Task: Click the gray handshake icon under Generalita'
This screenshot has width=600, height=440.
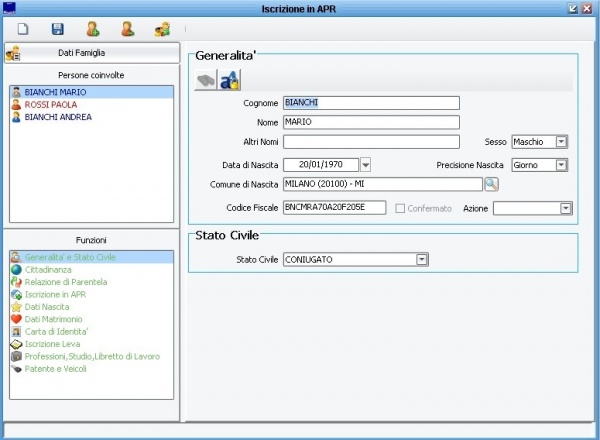Action: click(205, 81)
